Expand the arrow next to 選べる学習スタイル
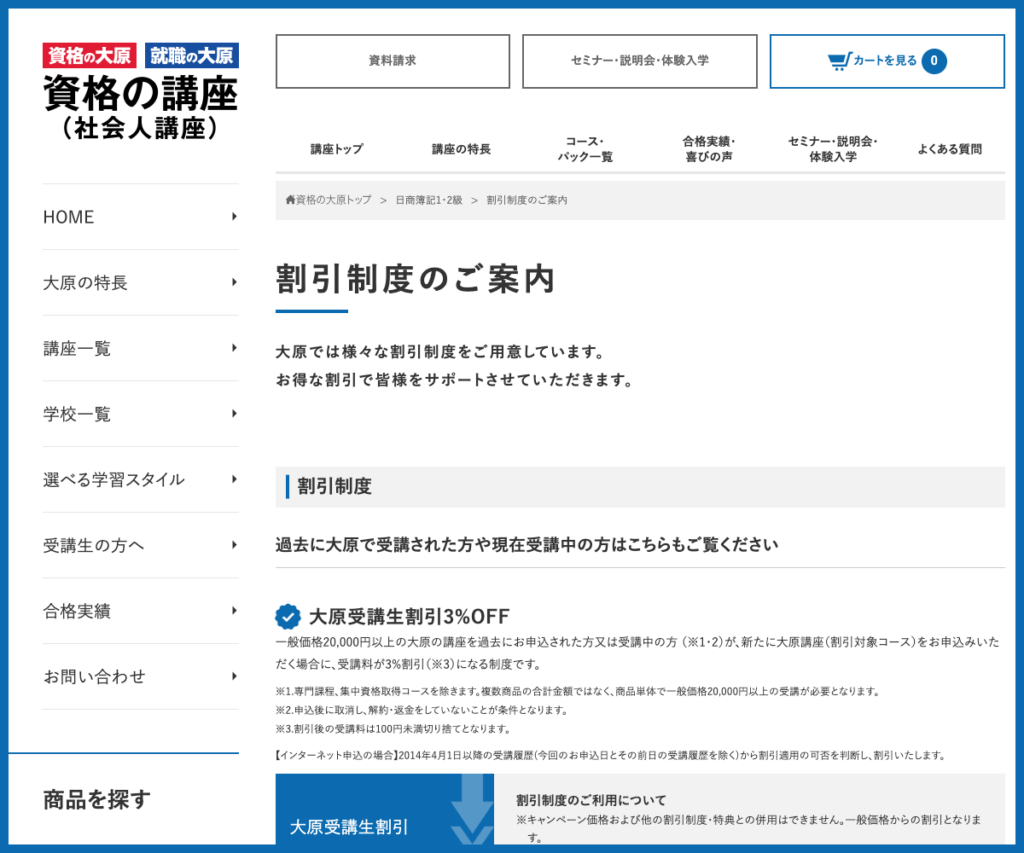The width and height of the screenshot is (1024, 853). (234, 479)
